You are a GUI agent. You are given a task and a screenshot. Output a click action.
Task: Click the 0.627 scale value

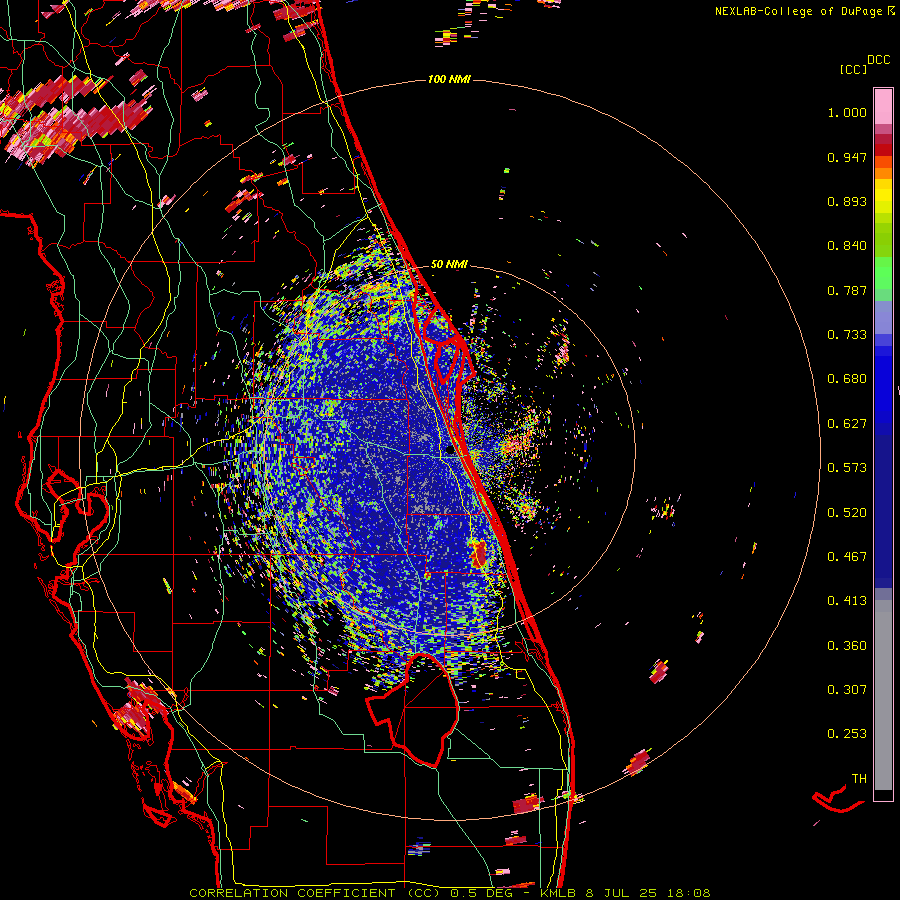[x=847, y=424]
